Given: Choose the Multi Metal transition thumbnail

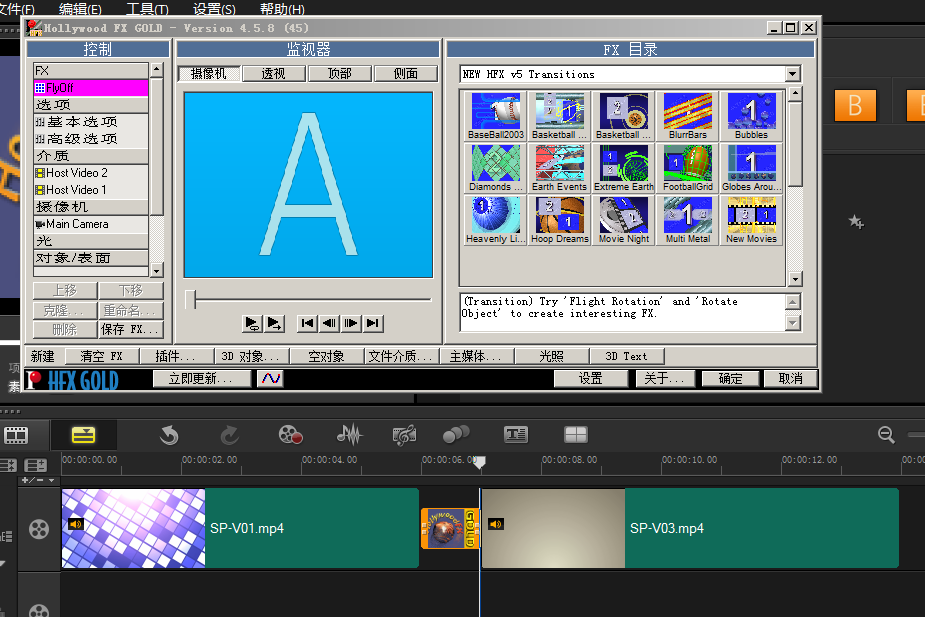Looking at the screenshot, I should coord(688,220).
